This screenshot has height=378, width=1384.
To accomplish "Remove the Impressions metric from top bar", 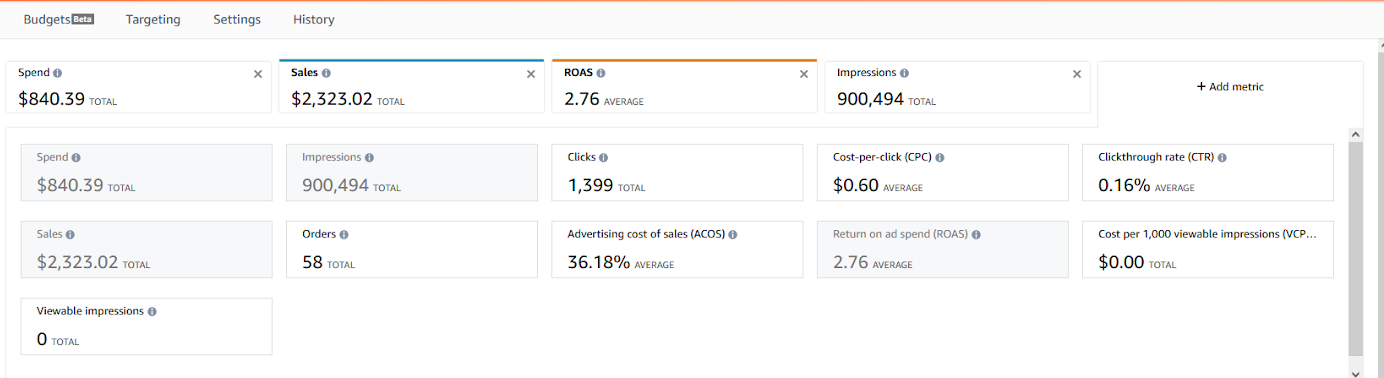I will 1077,74.
